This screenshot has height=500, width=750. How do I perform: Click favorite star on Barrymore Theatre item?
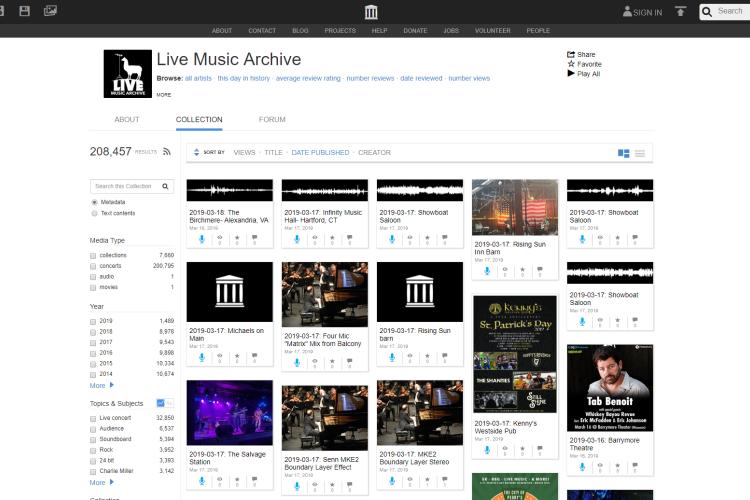coord(618,465)
